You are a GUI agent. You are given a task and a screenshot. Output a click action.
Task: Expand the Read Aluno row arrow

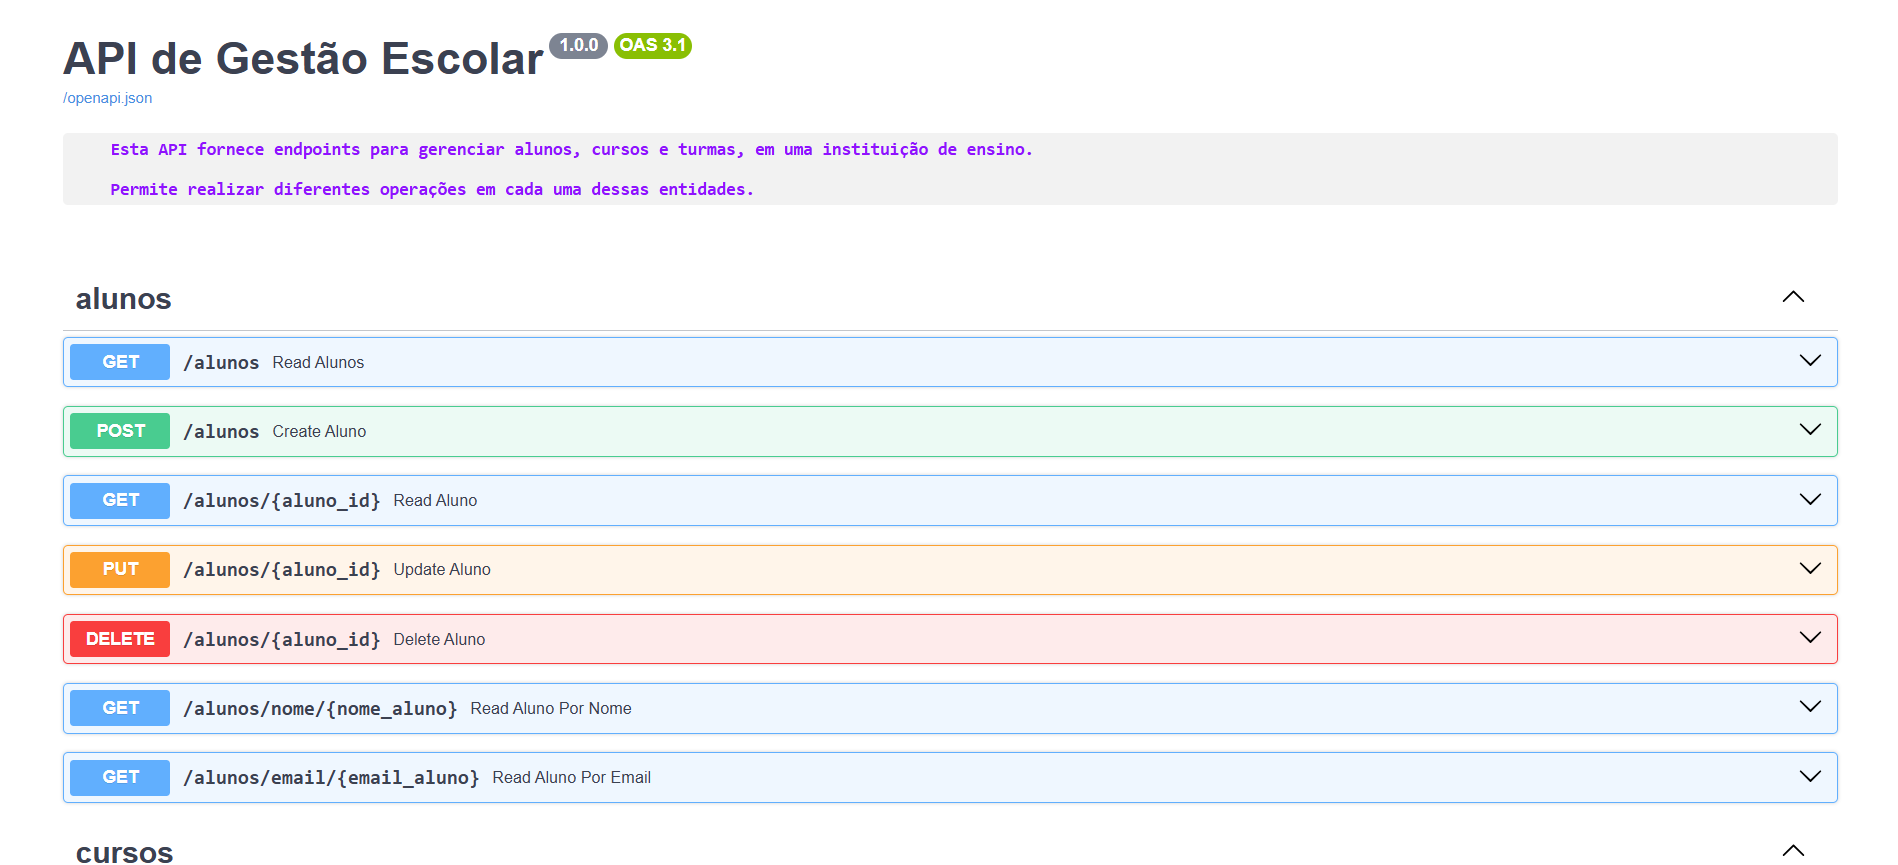click(1809, 500)
